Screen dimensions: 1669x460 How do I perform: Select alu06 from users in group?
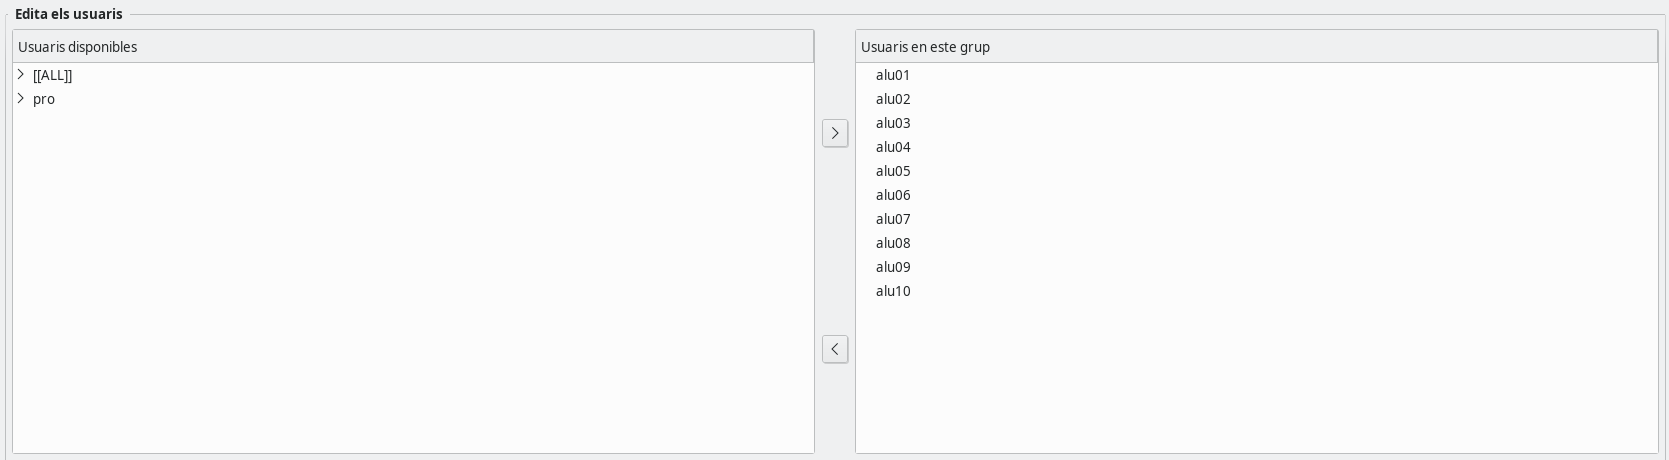click(x=893, y=195)
